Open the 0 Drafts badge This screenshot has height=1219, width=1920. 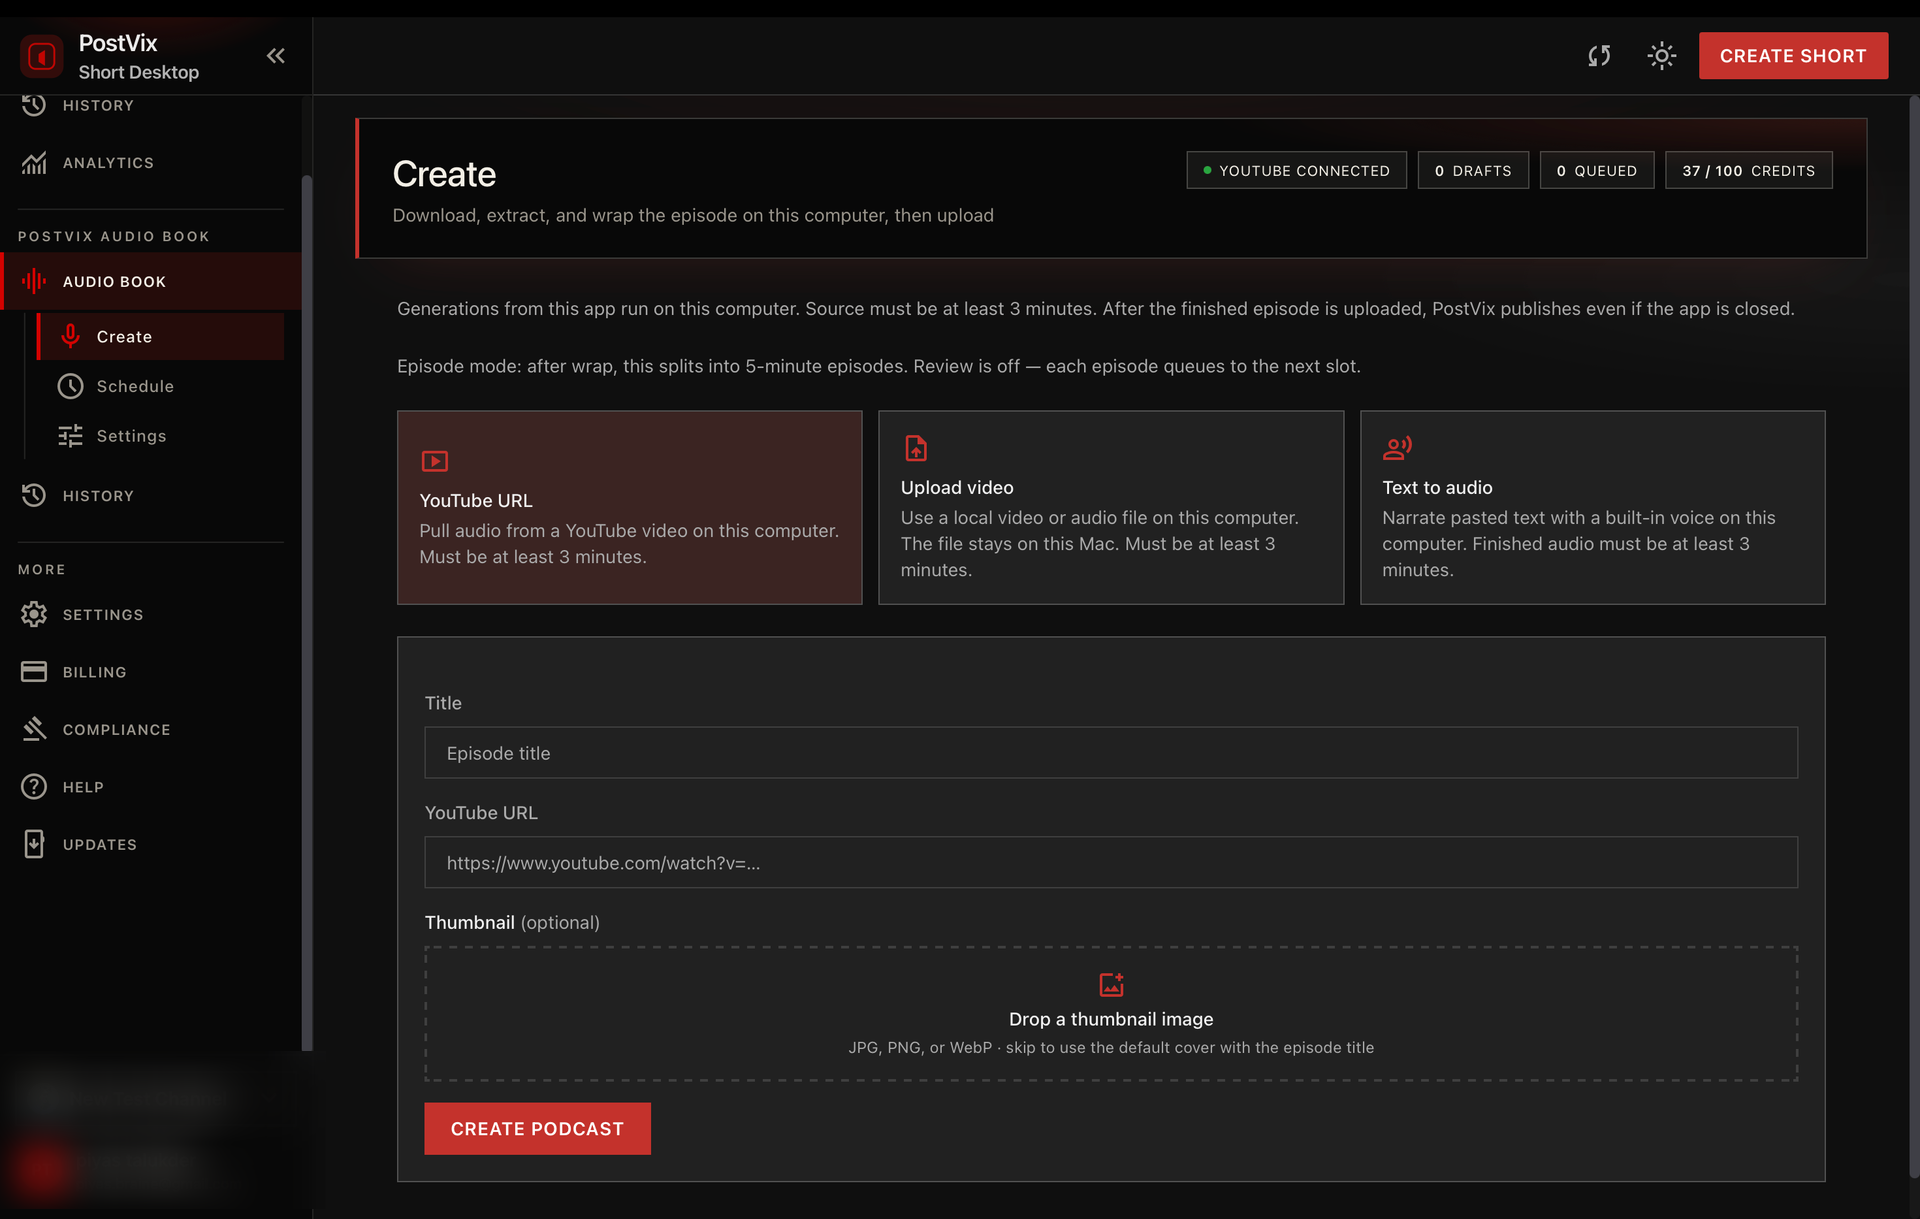(x=1473, y=171)
